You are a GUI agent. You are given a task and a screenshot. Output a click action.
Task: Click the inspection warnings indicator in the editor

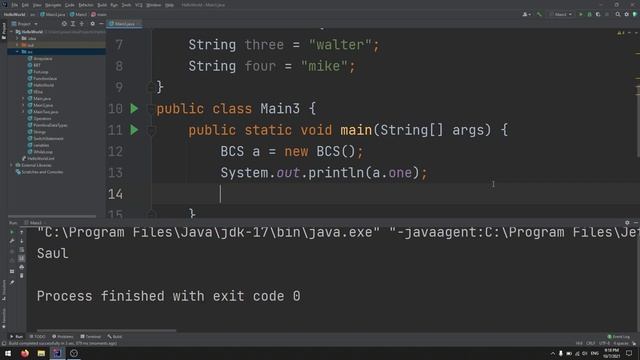(x=621, y=32)
